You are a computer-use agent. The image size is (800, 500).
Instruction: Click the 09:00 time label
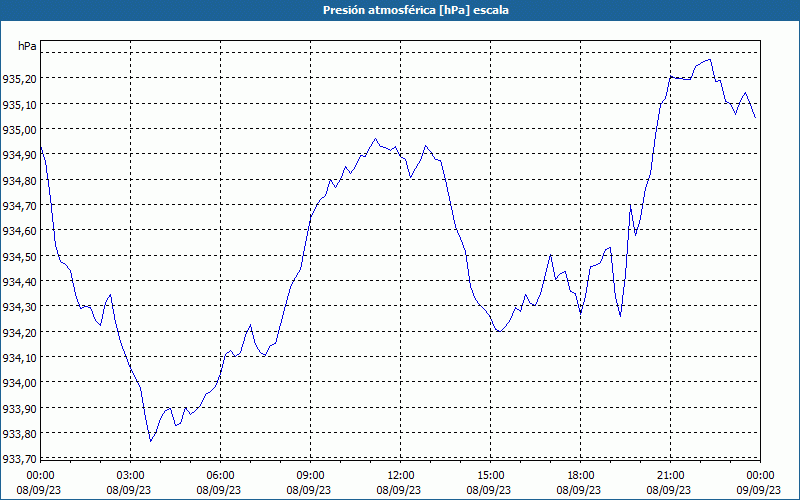(x=310, y=476)
